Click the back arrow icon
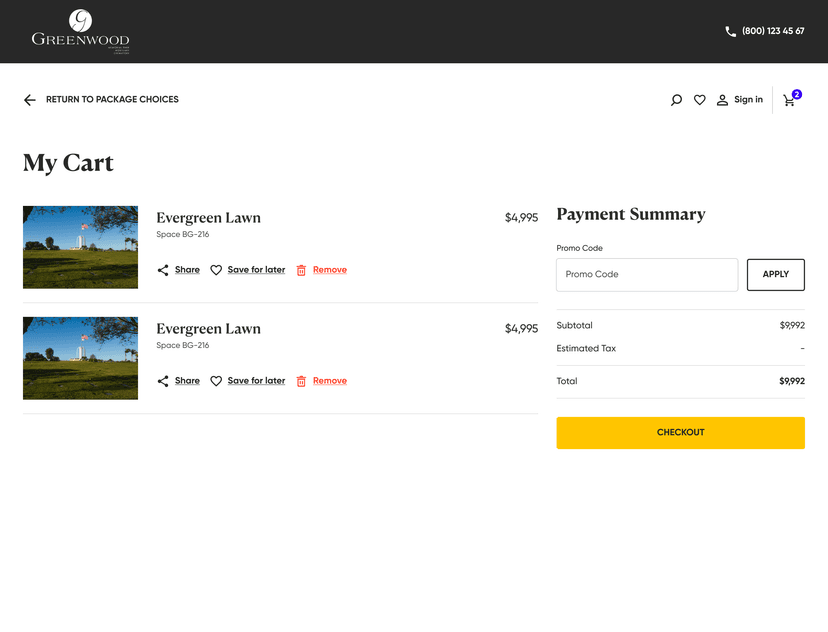 tap(30, 100)
